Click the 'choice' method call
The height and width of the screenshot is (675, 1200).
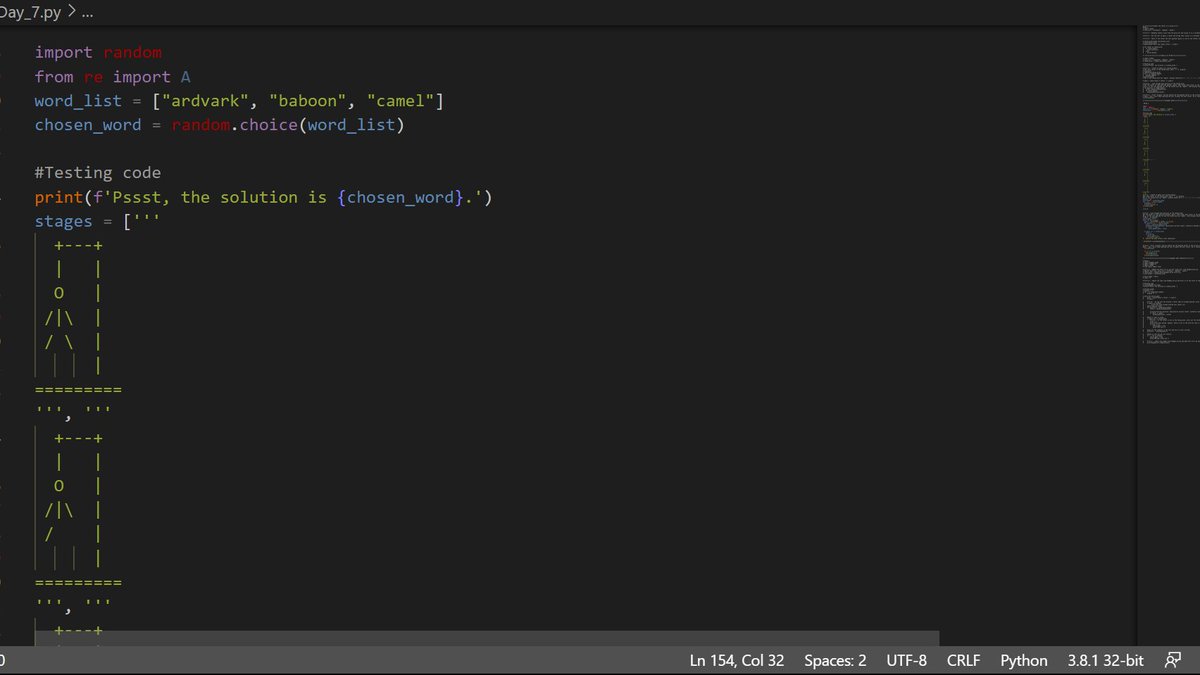point(269,125)
